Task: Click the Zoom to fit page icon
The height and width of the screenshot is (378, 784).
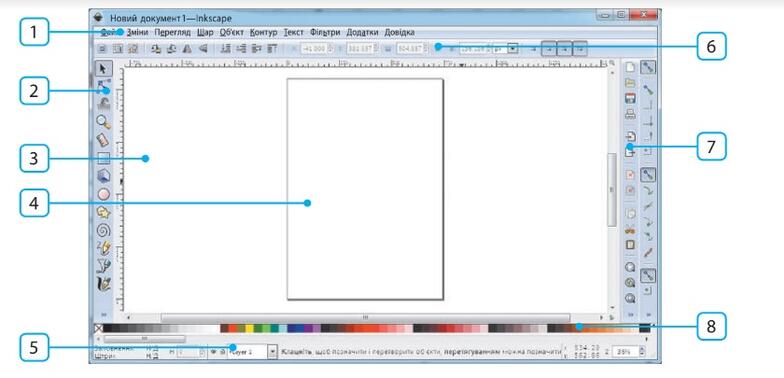Action: click(x=630, y=298)
